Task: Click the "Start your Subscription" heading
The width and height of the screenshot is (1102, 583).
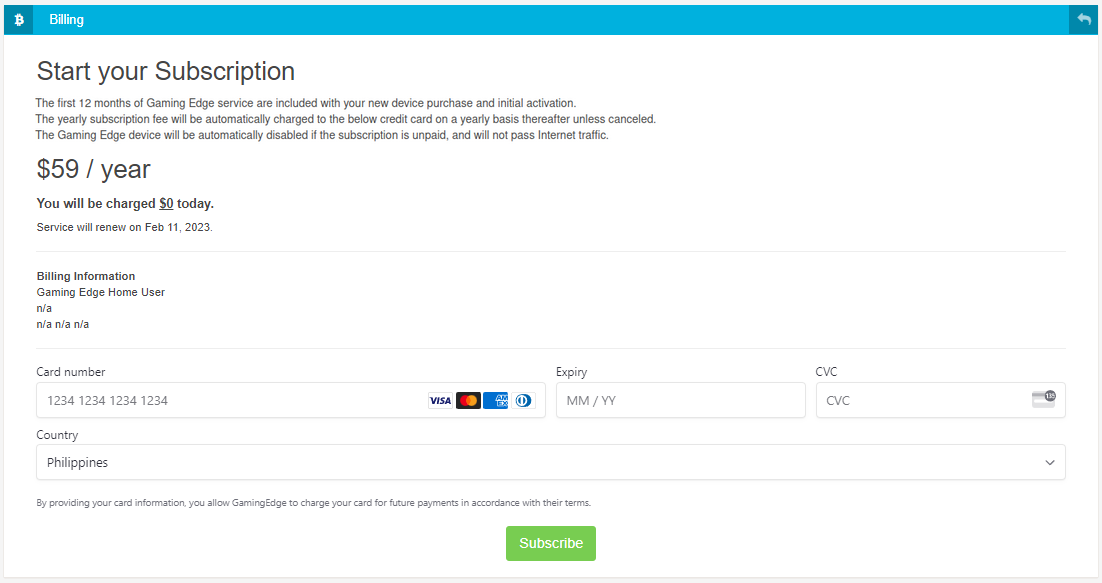Action: (166, 71)
